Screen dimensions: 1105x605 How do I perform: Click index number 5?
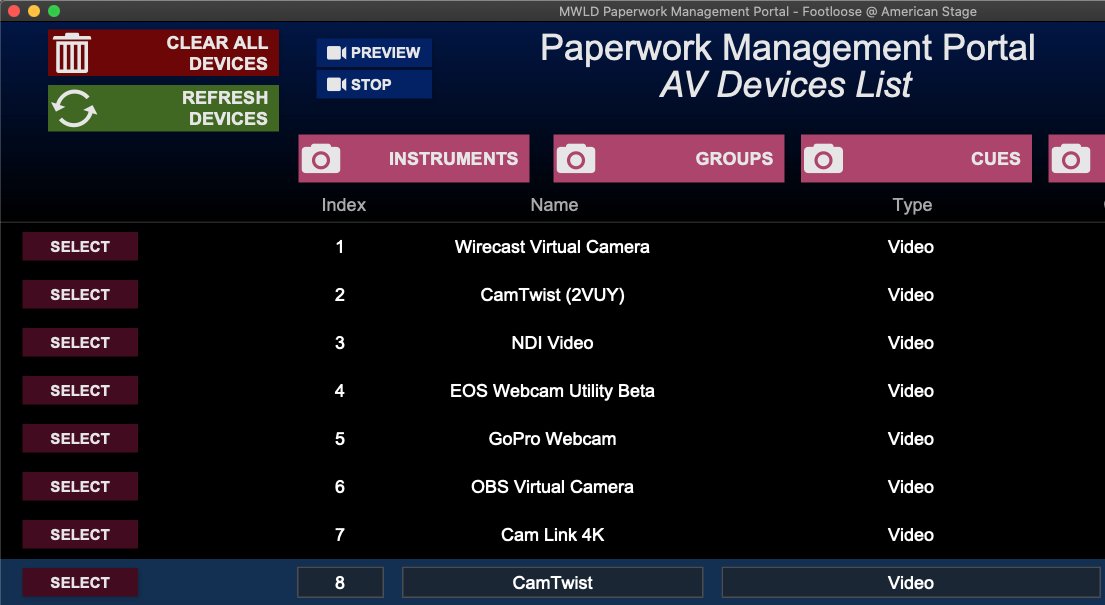(x=340, y=439)
